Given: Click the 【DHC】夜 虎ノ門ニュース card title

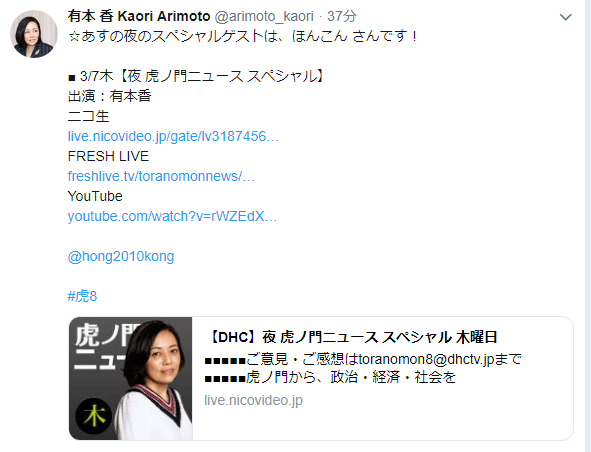Looking at the screenshot, I should click(351, 337).
